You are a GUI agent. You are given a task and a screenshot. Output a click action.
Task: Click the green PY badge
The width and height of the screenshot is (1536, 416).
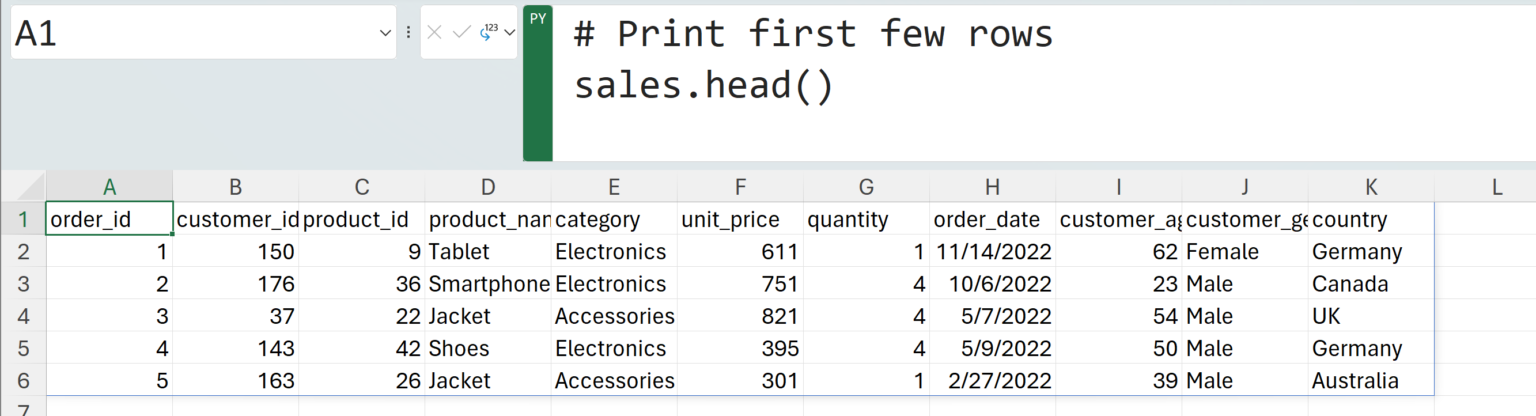(x=537, y=19)
